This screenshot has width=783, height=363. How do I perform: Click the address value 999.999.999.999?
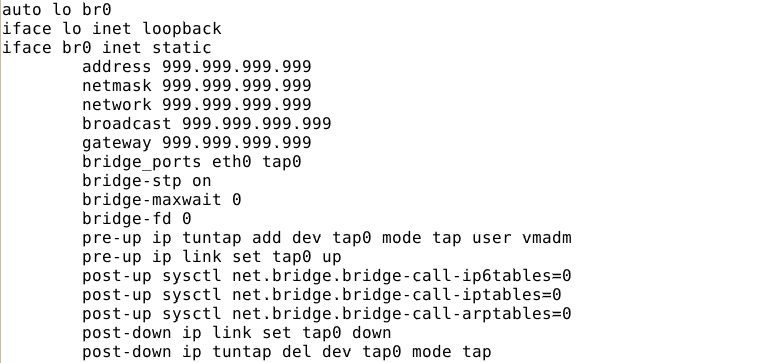point(237,66)
